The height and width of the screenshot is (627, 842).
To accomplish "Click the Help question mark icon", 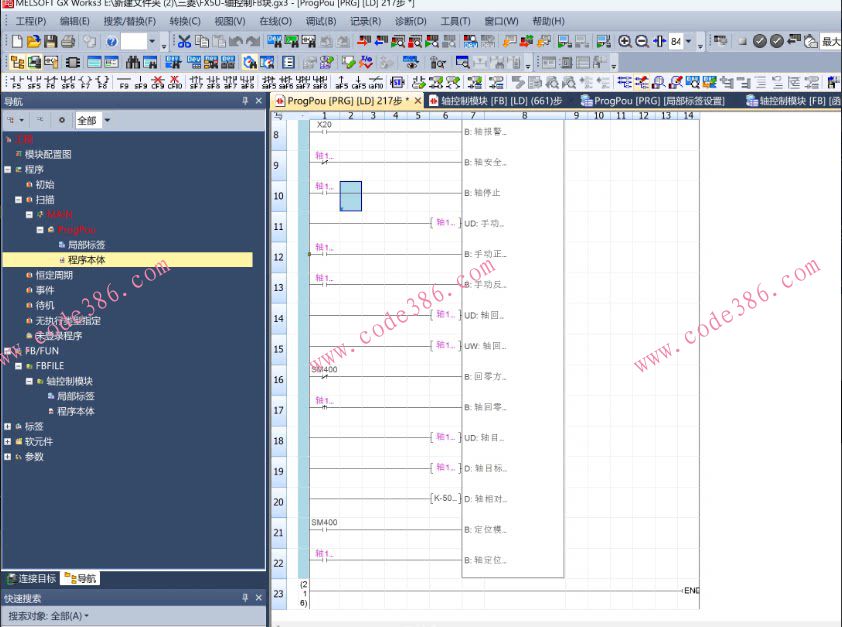I will pyautogui.click(x=111, y=42).
